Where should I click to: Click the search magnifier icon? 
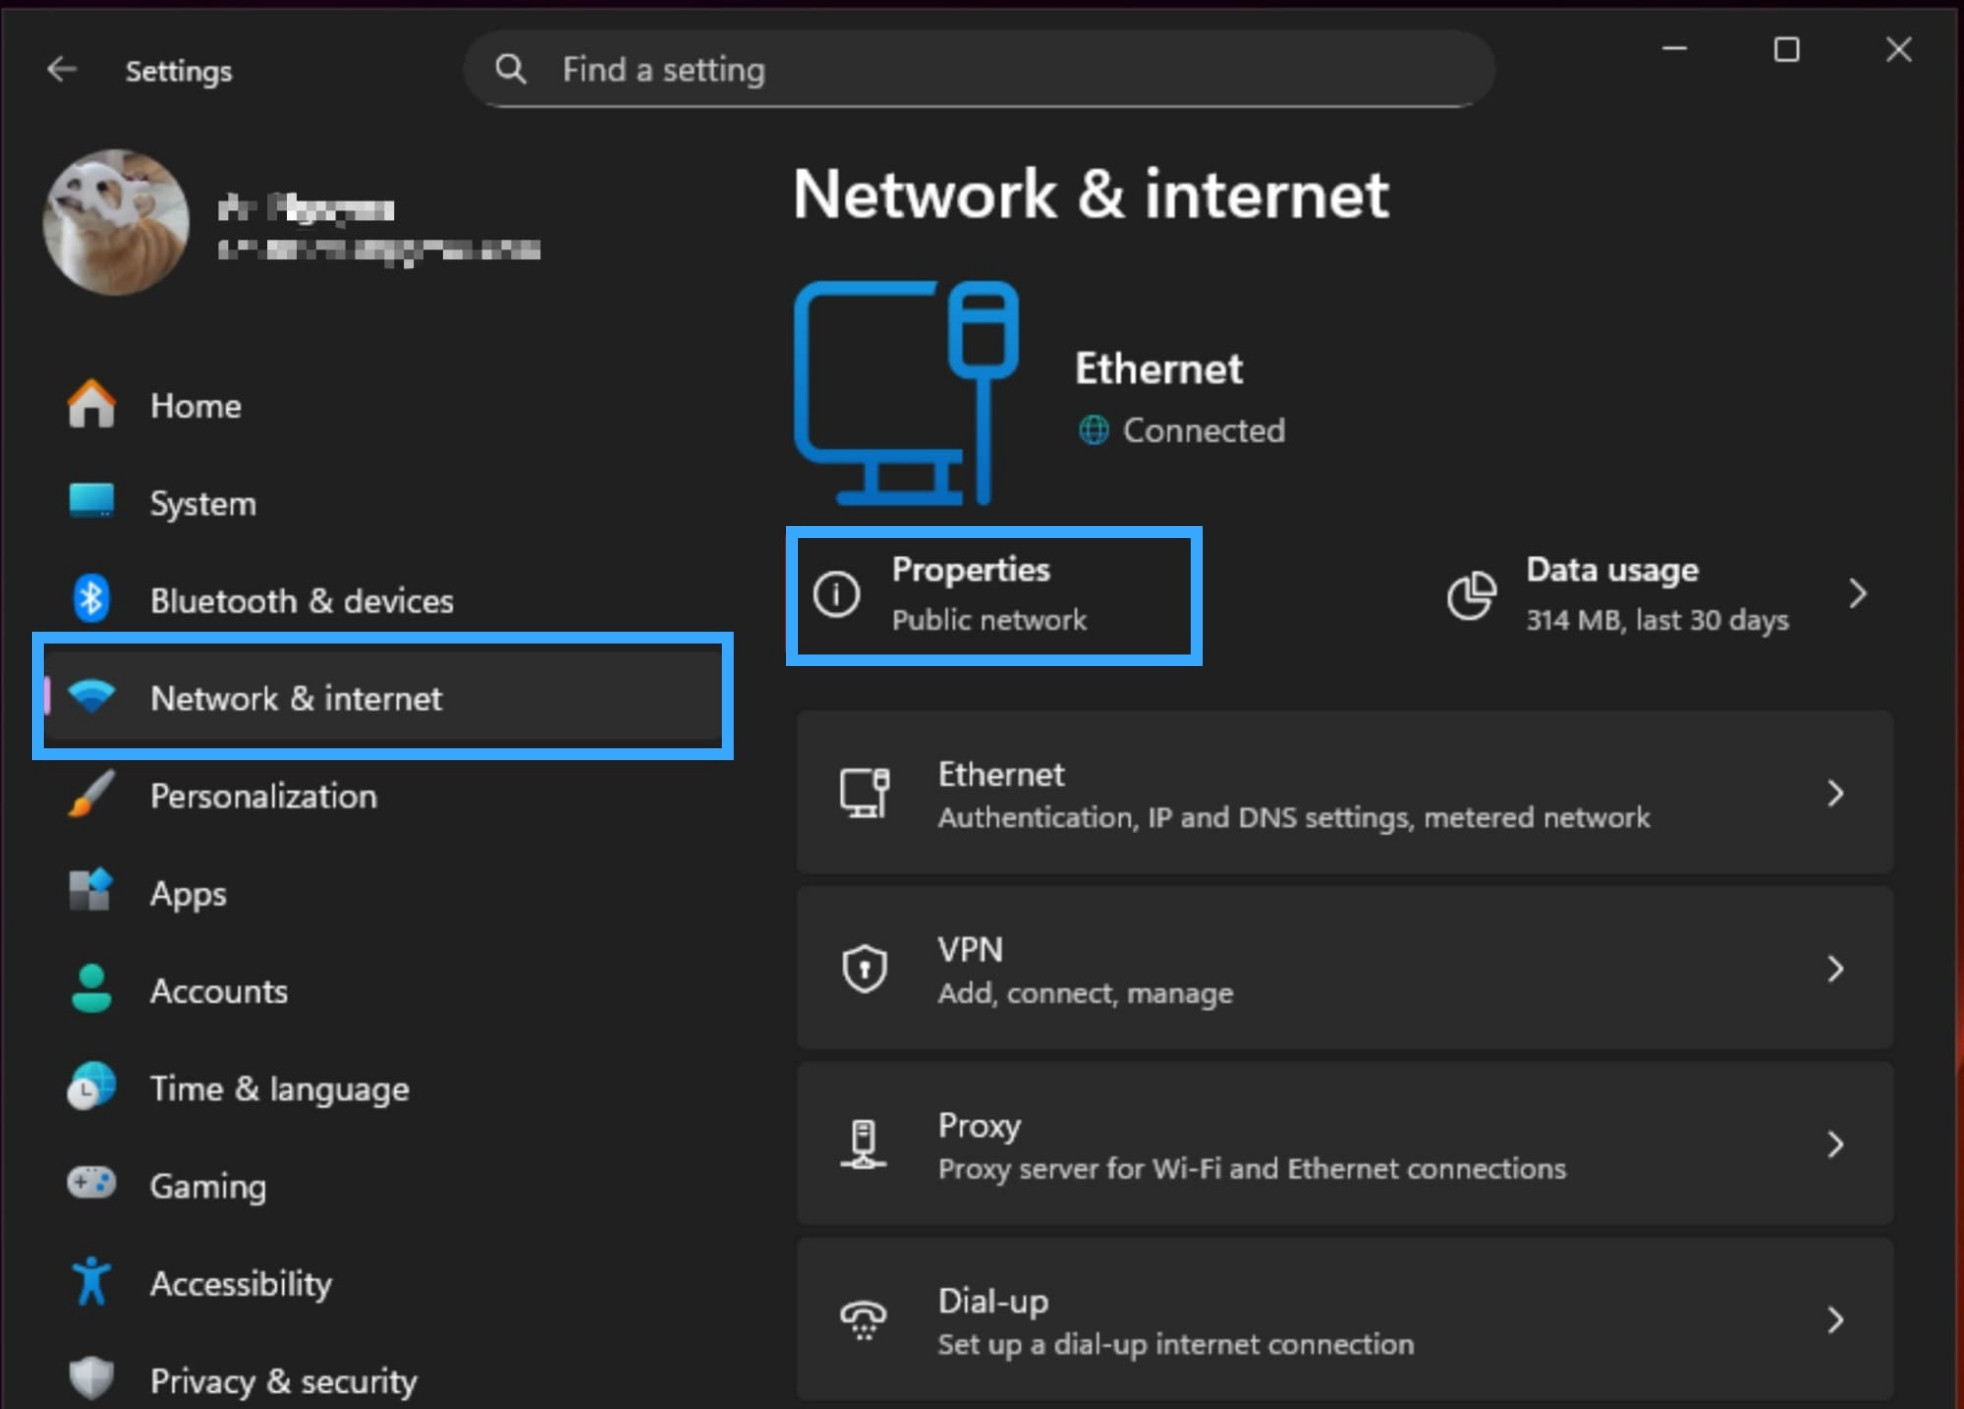510,69
